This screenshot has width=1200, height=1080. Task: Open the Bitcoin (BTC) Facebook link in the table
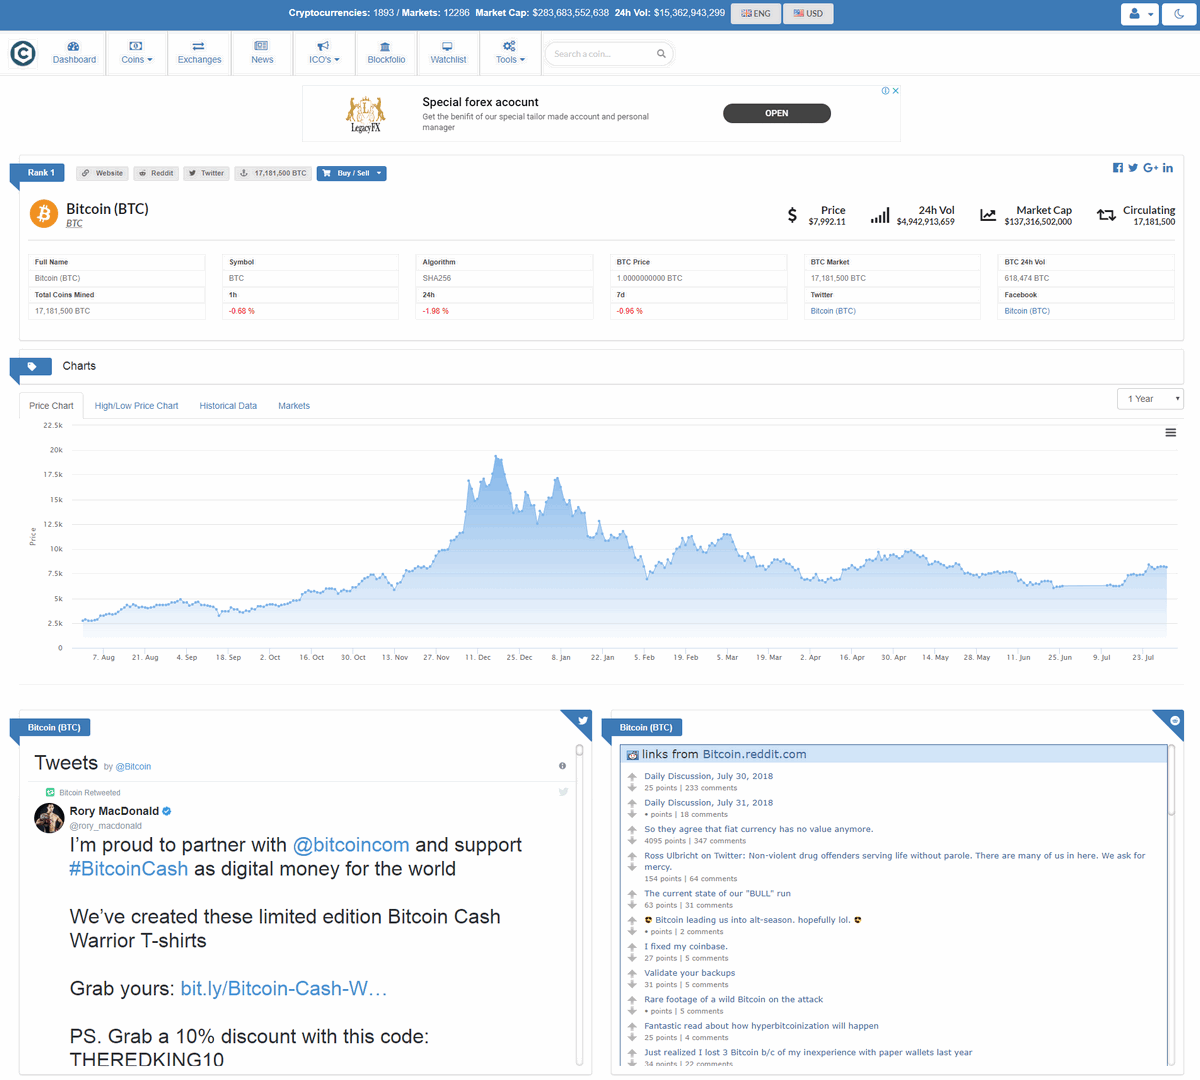point(1027,311)
